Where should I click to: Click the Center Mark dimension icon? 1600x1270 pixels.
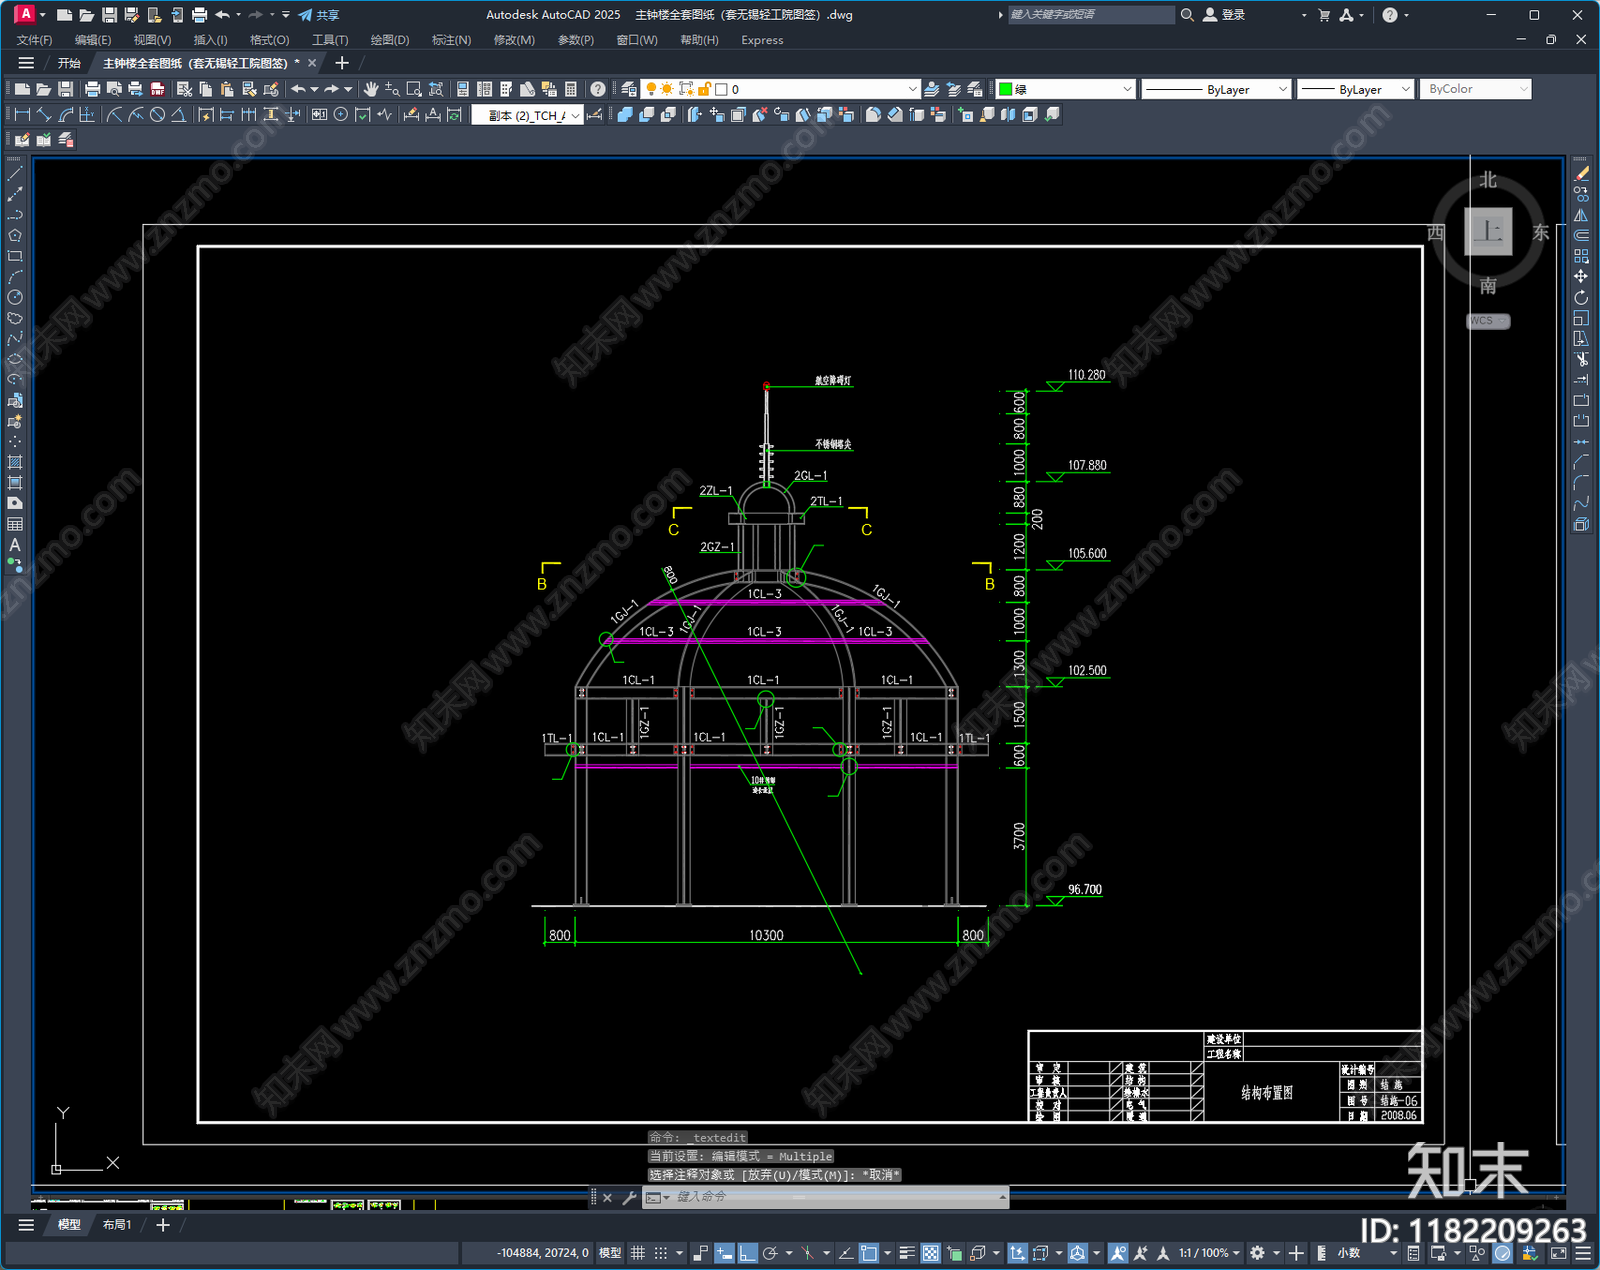[x=341, y=115]
